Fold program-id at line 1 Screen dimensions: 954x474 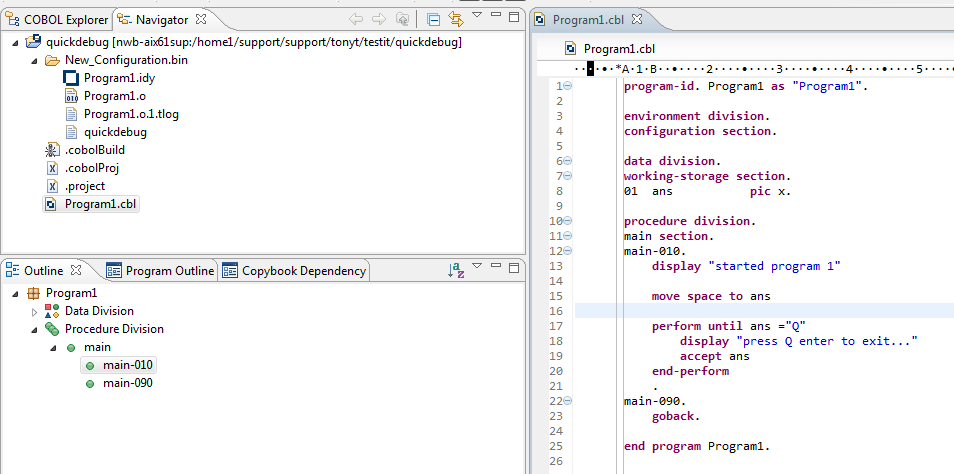(567, 86)
